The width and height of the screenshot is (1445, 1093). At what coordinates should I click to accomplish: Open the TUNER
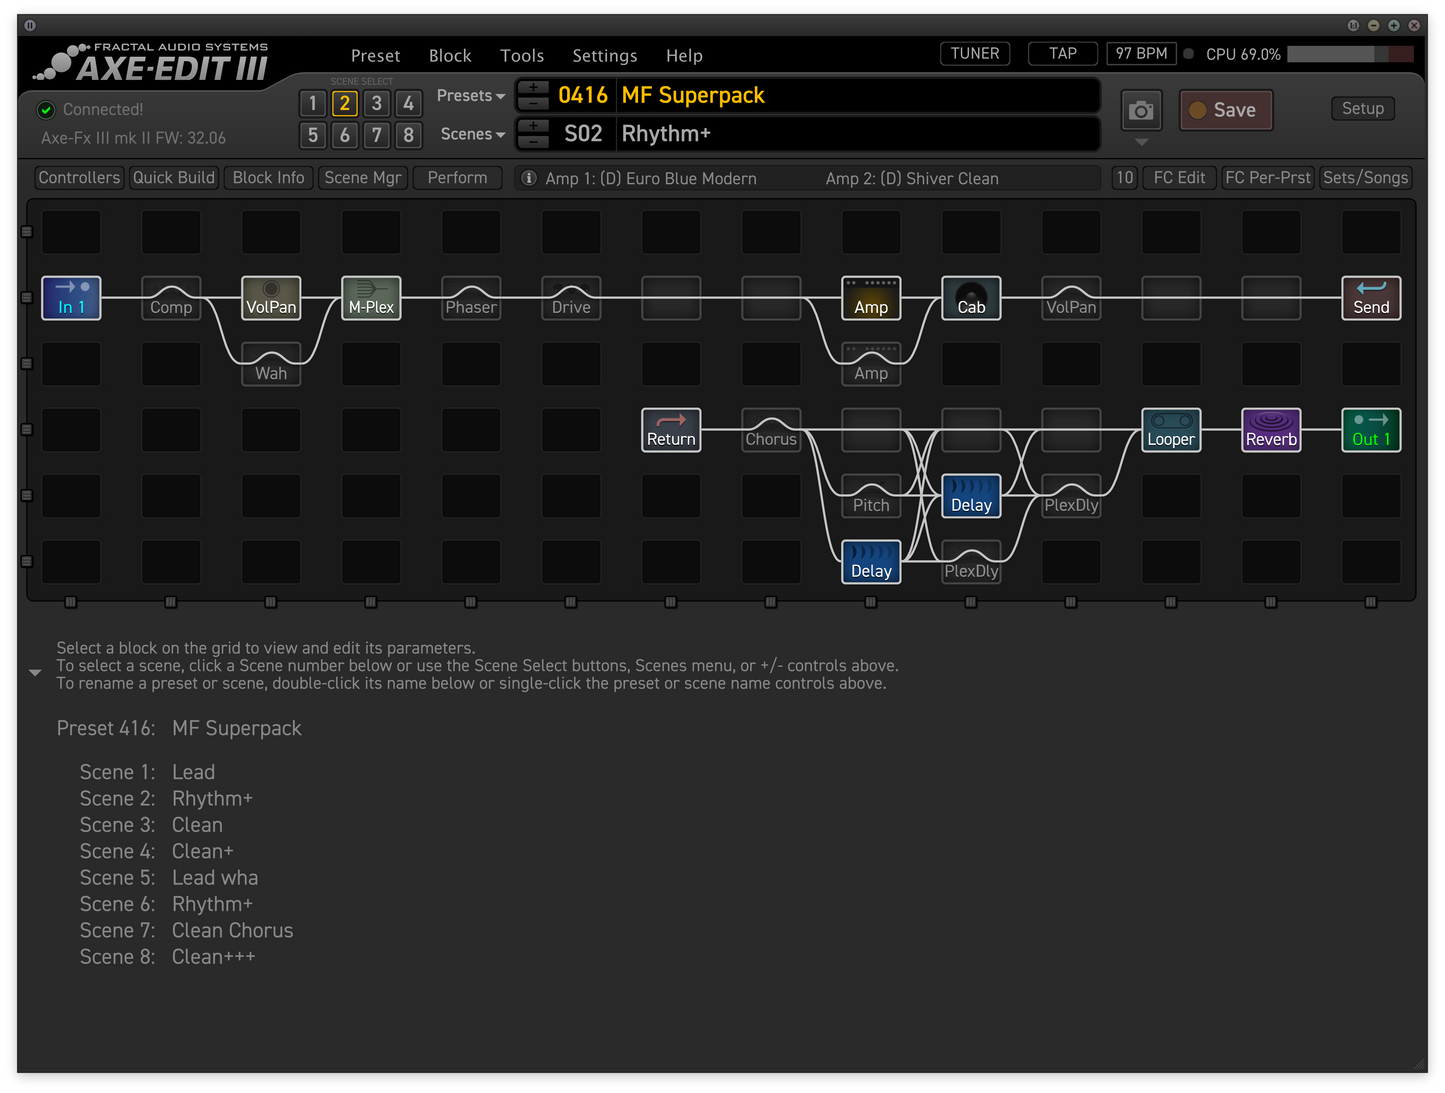tap(975, 54)
